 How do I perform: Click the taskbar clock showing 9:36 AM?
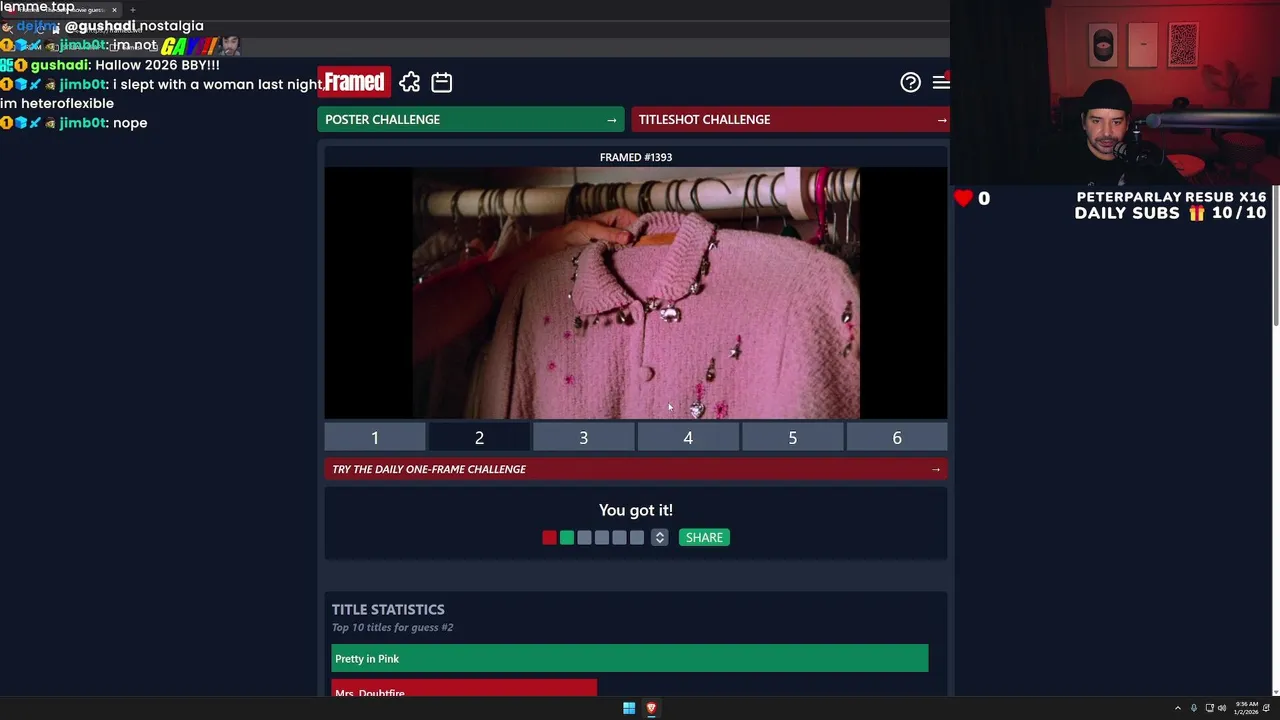pos(1245,708)
